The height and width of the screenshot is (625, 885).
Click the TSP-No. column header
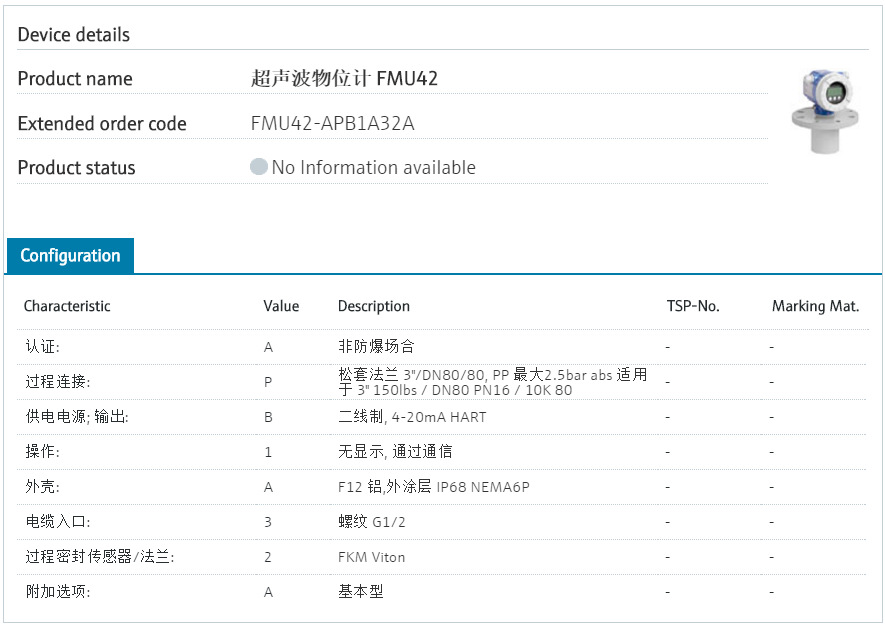[693, 306]
